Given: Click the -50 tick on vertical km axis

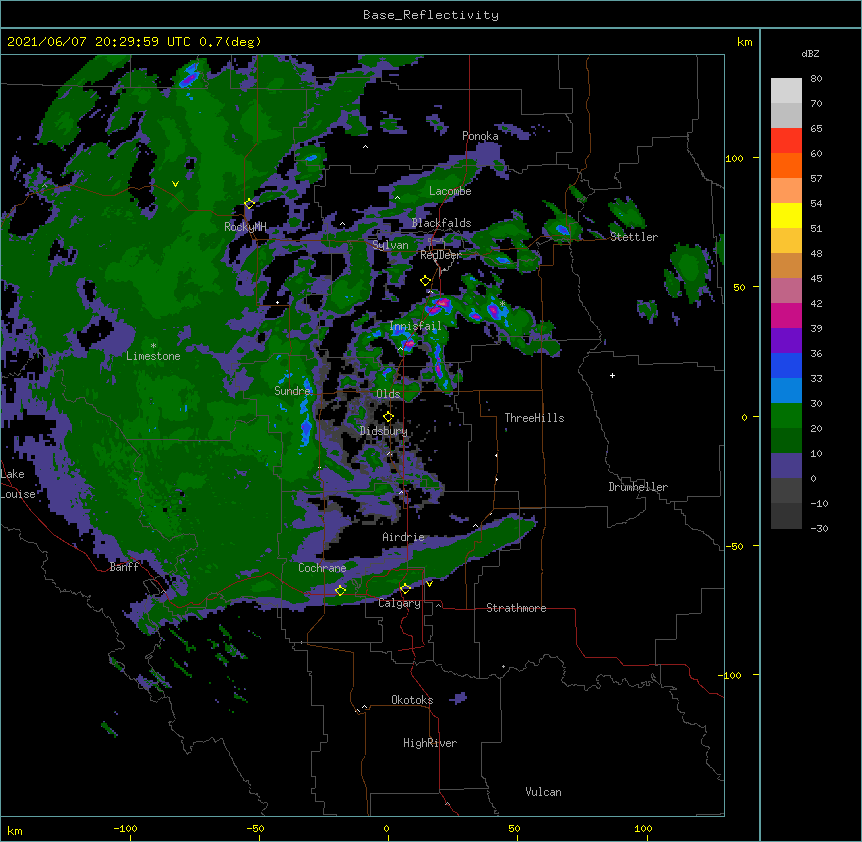Looking at the screenshot, I should [x=734, y=546].
